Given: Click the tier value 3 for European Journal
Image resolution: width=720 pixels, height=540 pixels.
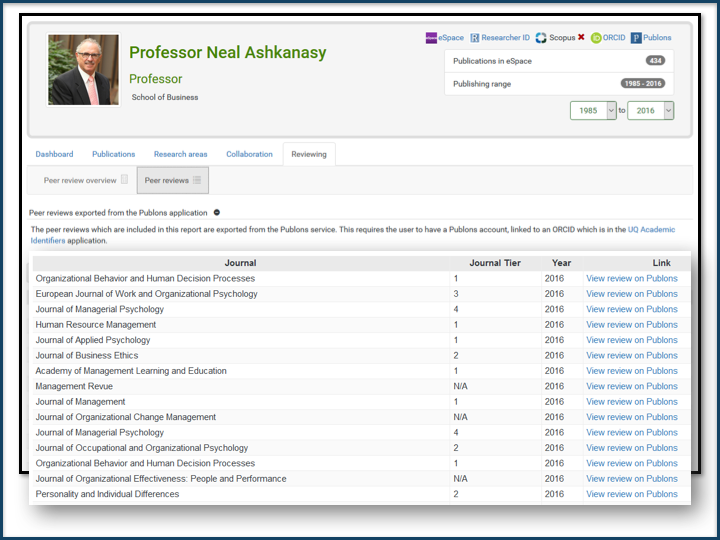Looking at the screenshot, I should [456, 294].
